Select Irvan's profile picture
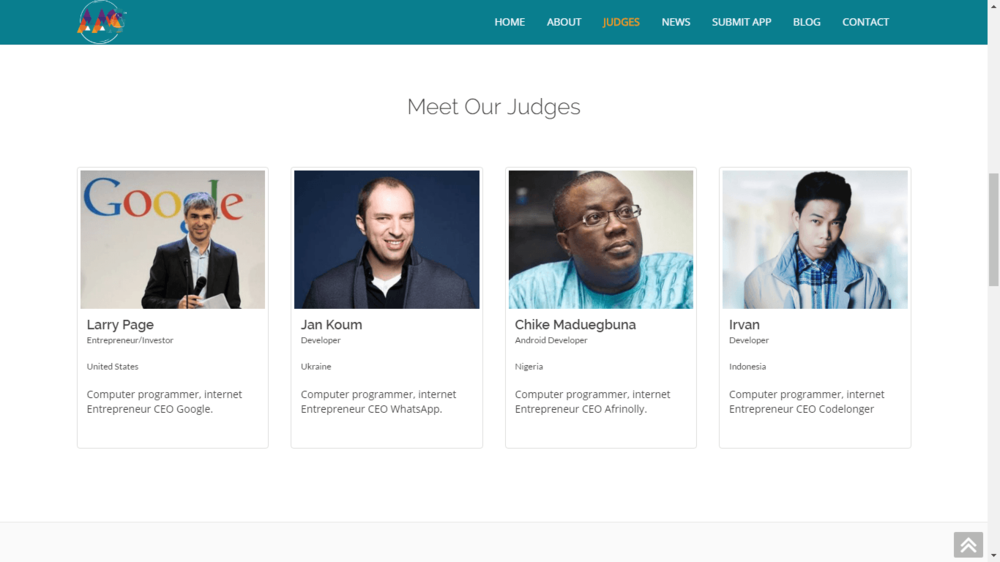 (x=815, y=239)
